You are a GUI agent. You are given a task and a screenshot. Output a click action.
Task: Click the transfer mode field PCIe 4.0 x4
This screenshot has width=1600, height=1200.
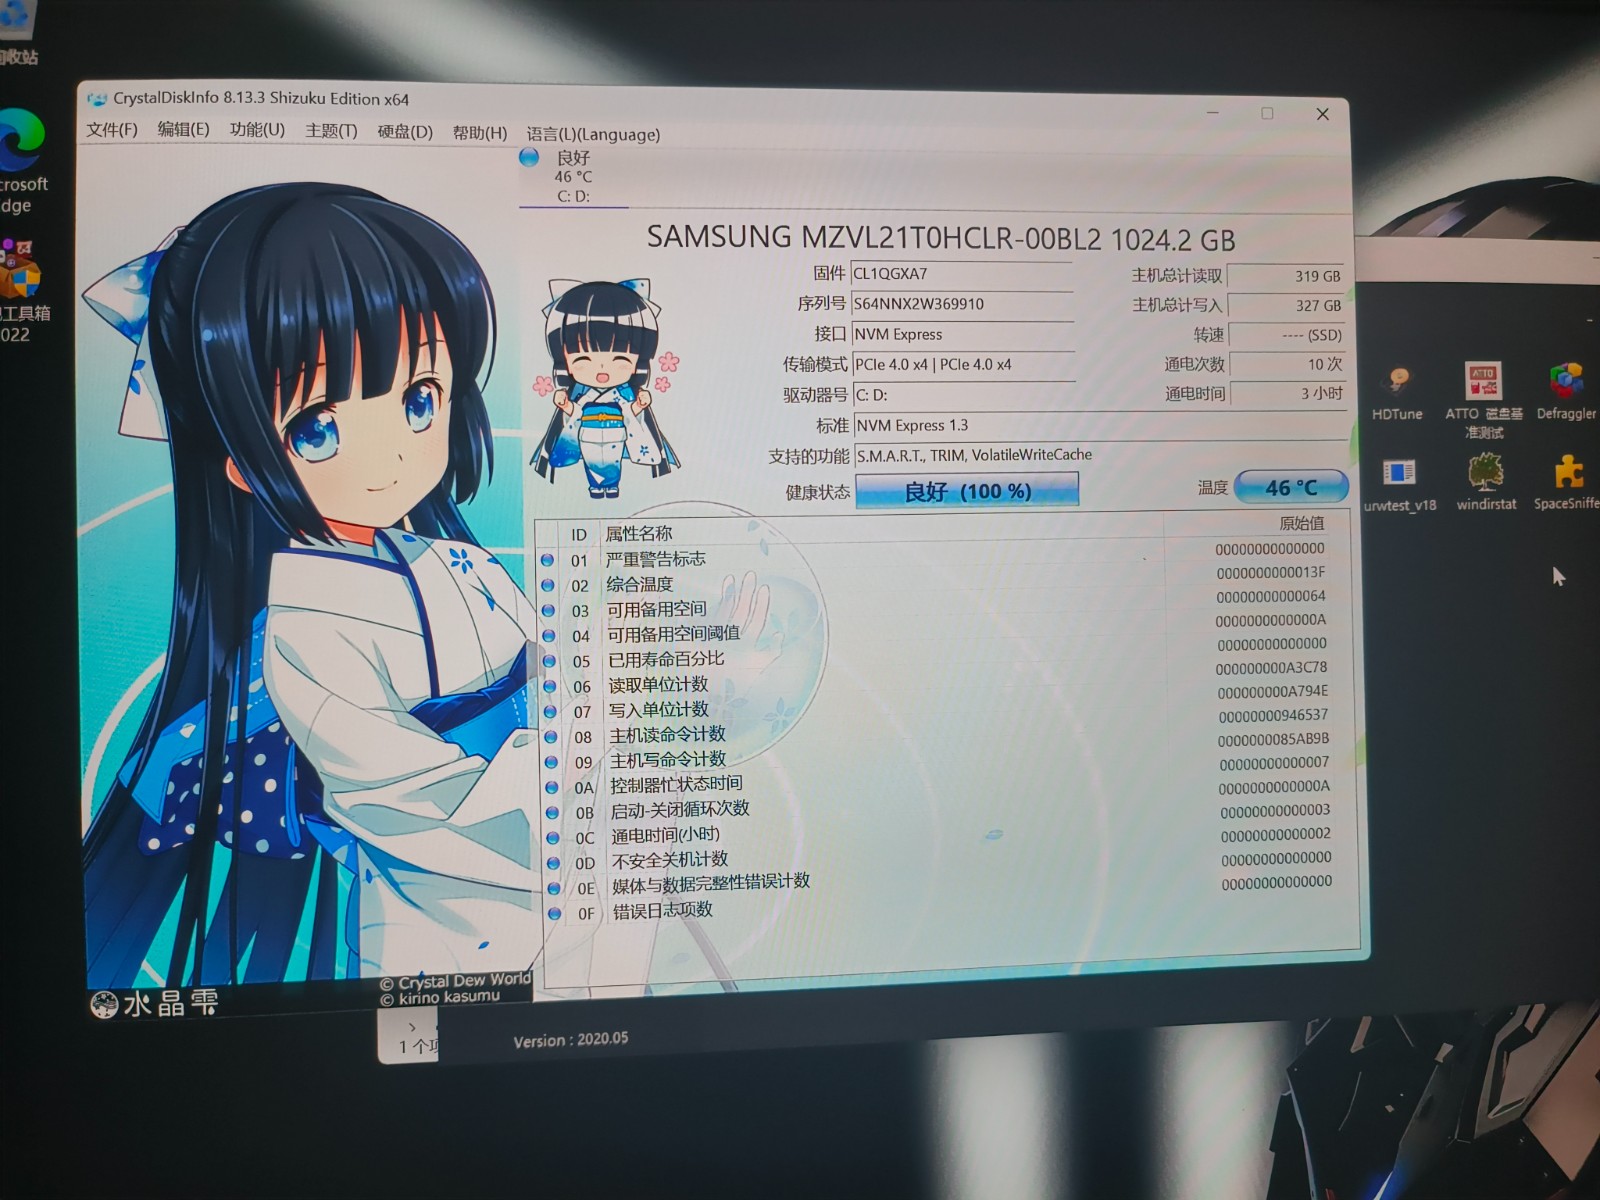point(964,365)
